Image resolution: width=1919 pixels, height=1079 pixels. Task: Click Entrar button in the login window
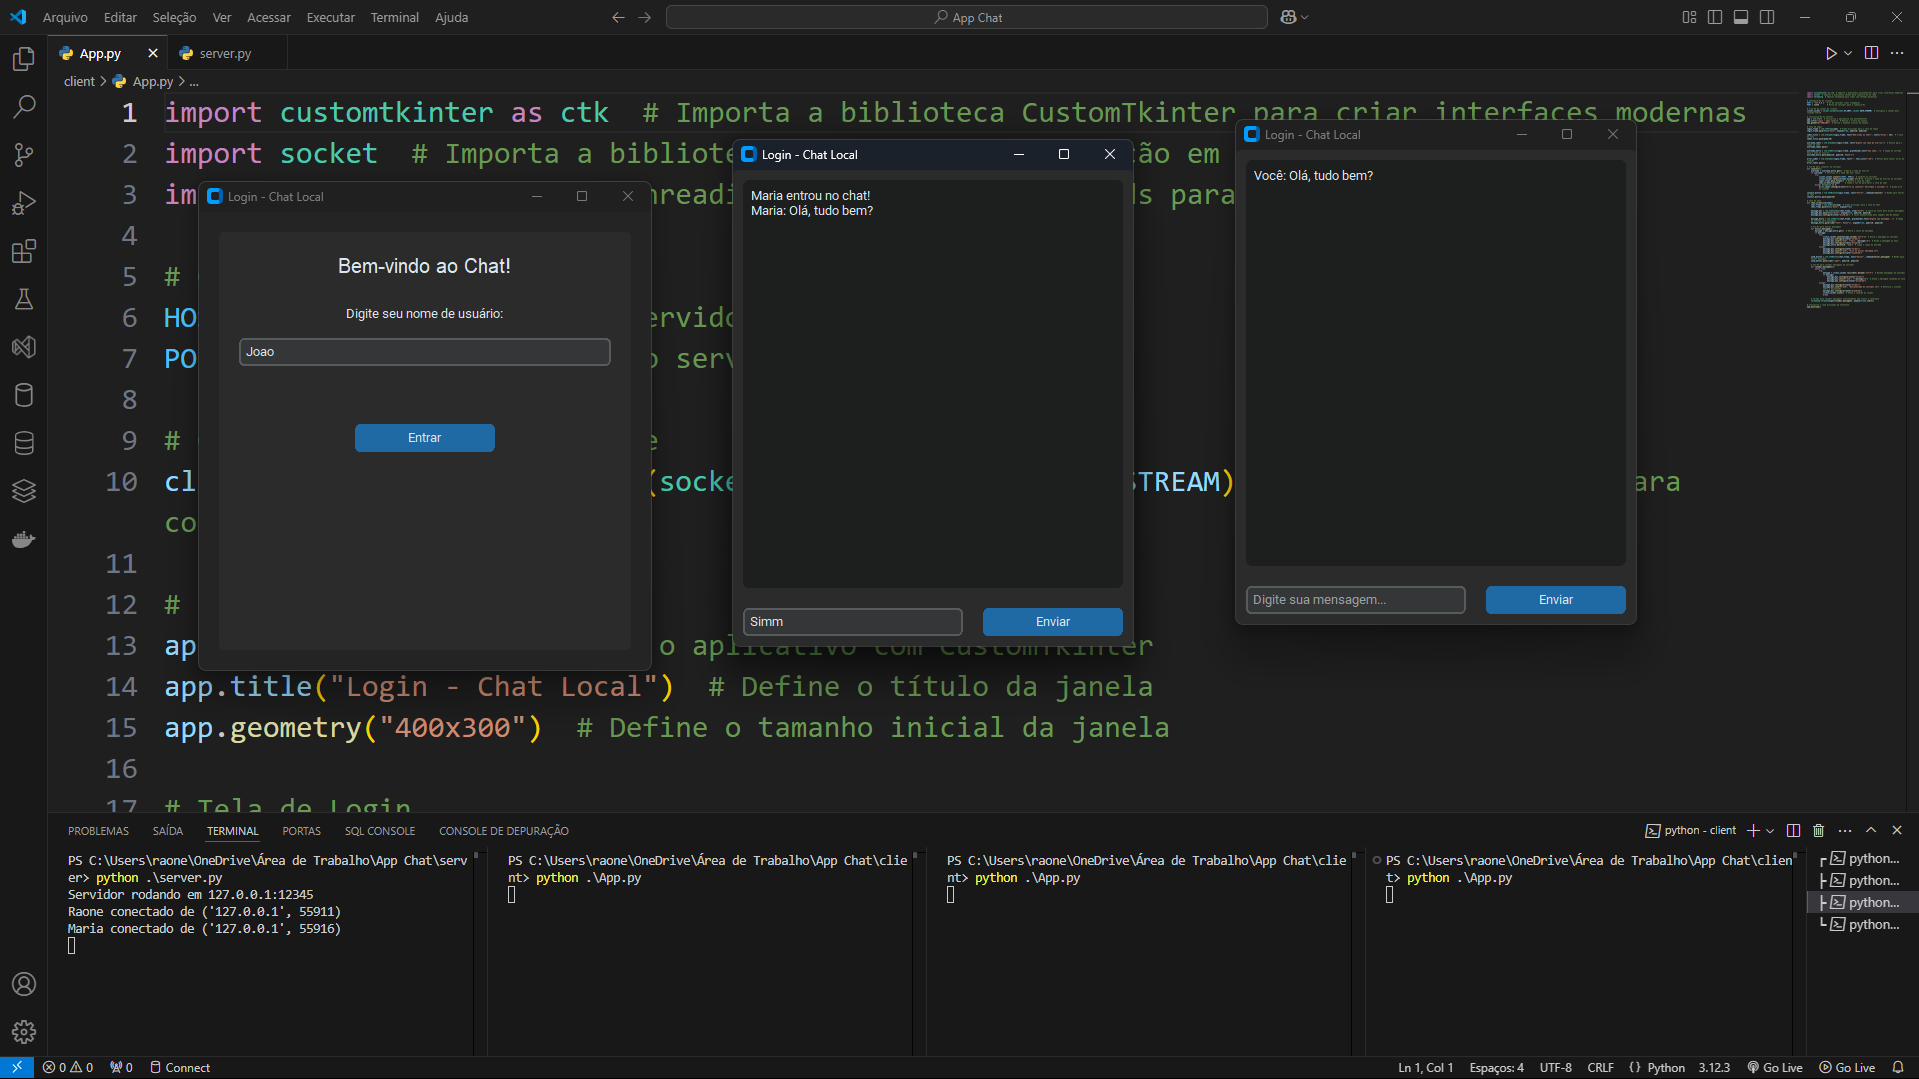425,438
